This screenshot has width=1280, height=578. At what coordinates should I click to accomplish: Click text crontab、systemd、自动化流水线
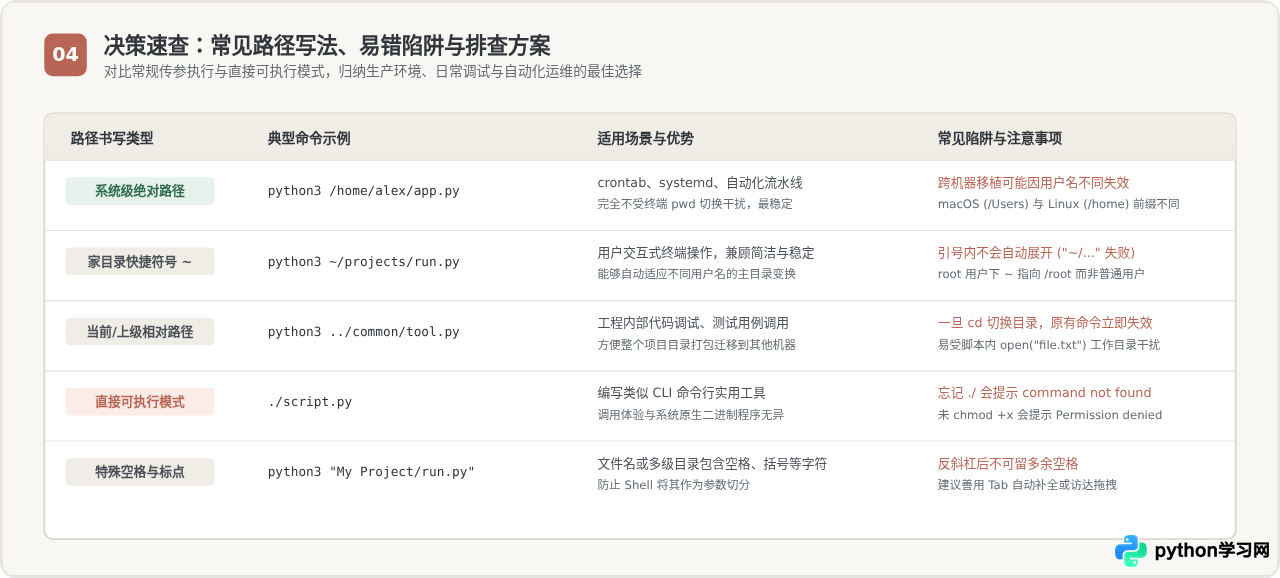point(700,183)
